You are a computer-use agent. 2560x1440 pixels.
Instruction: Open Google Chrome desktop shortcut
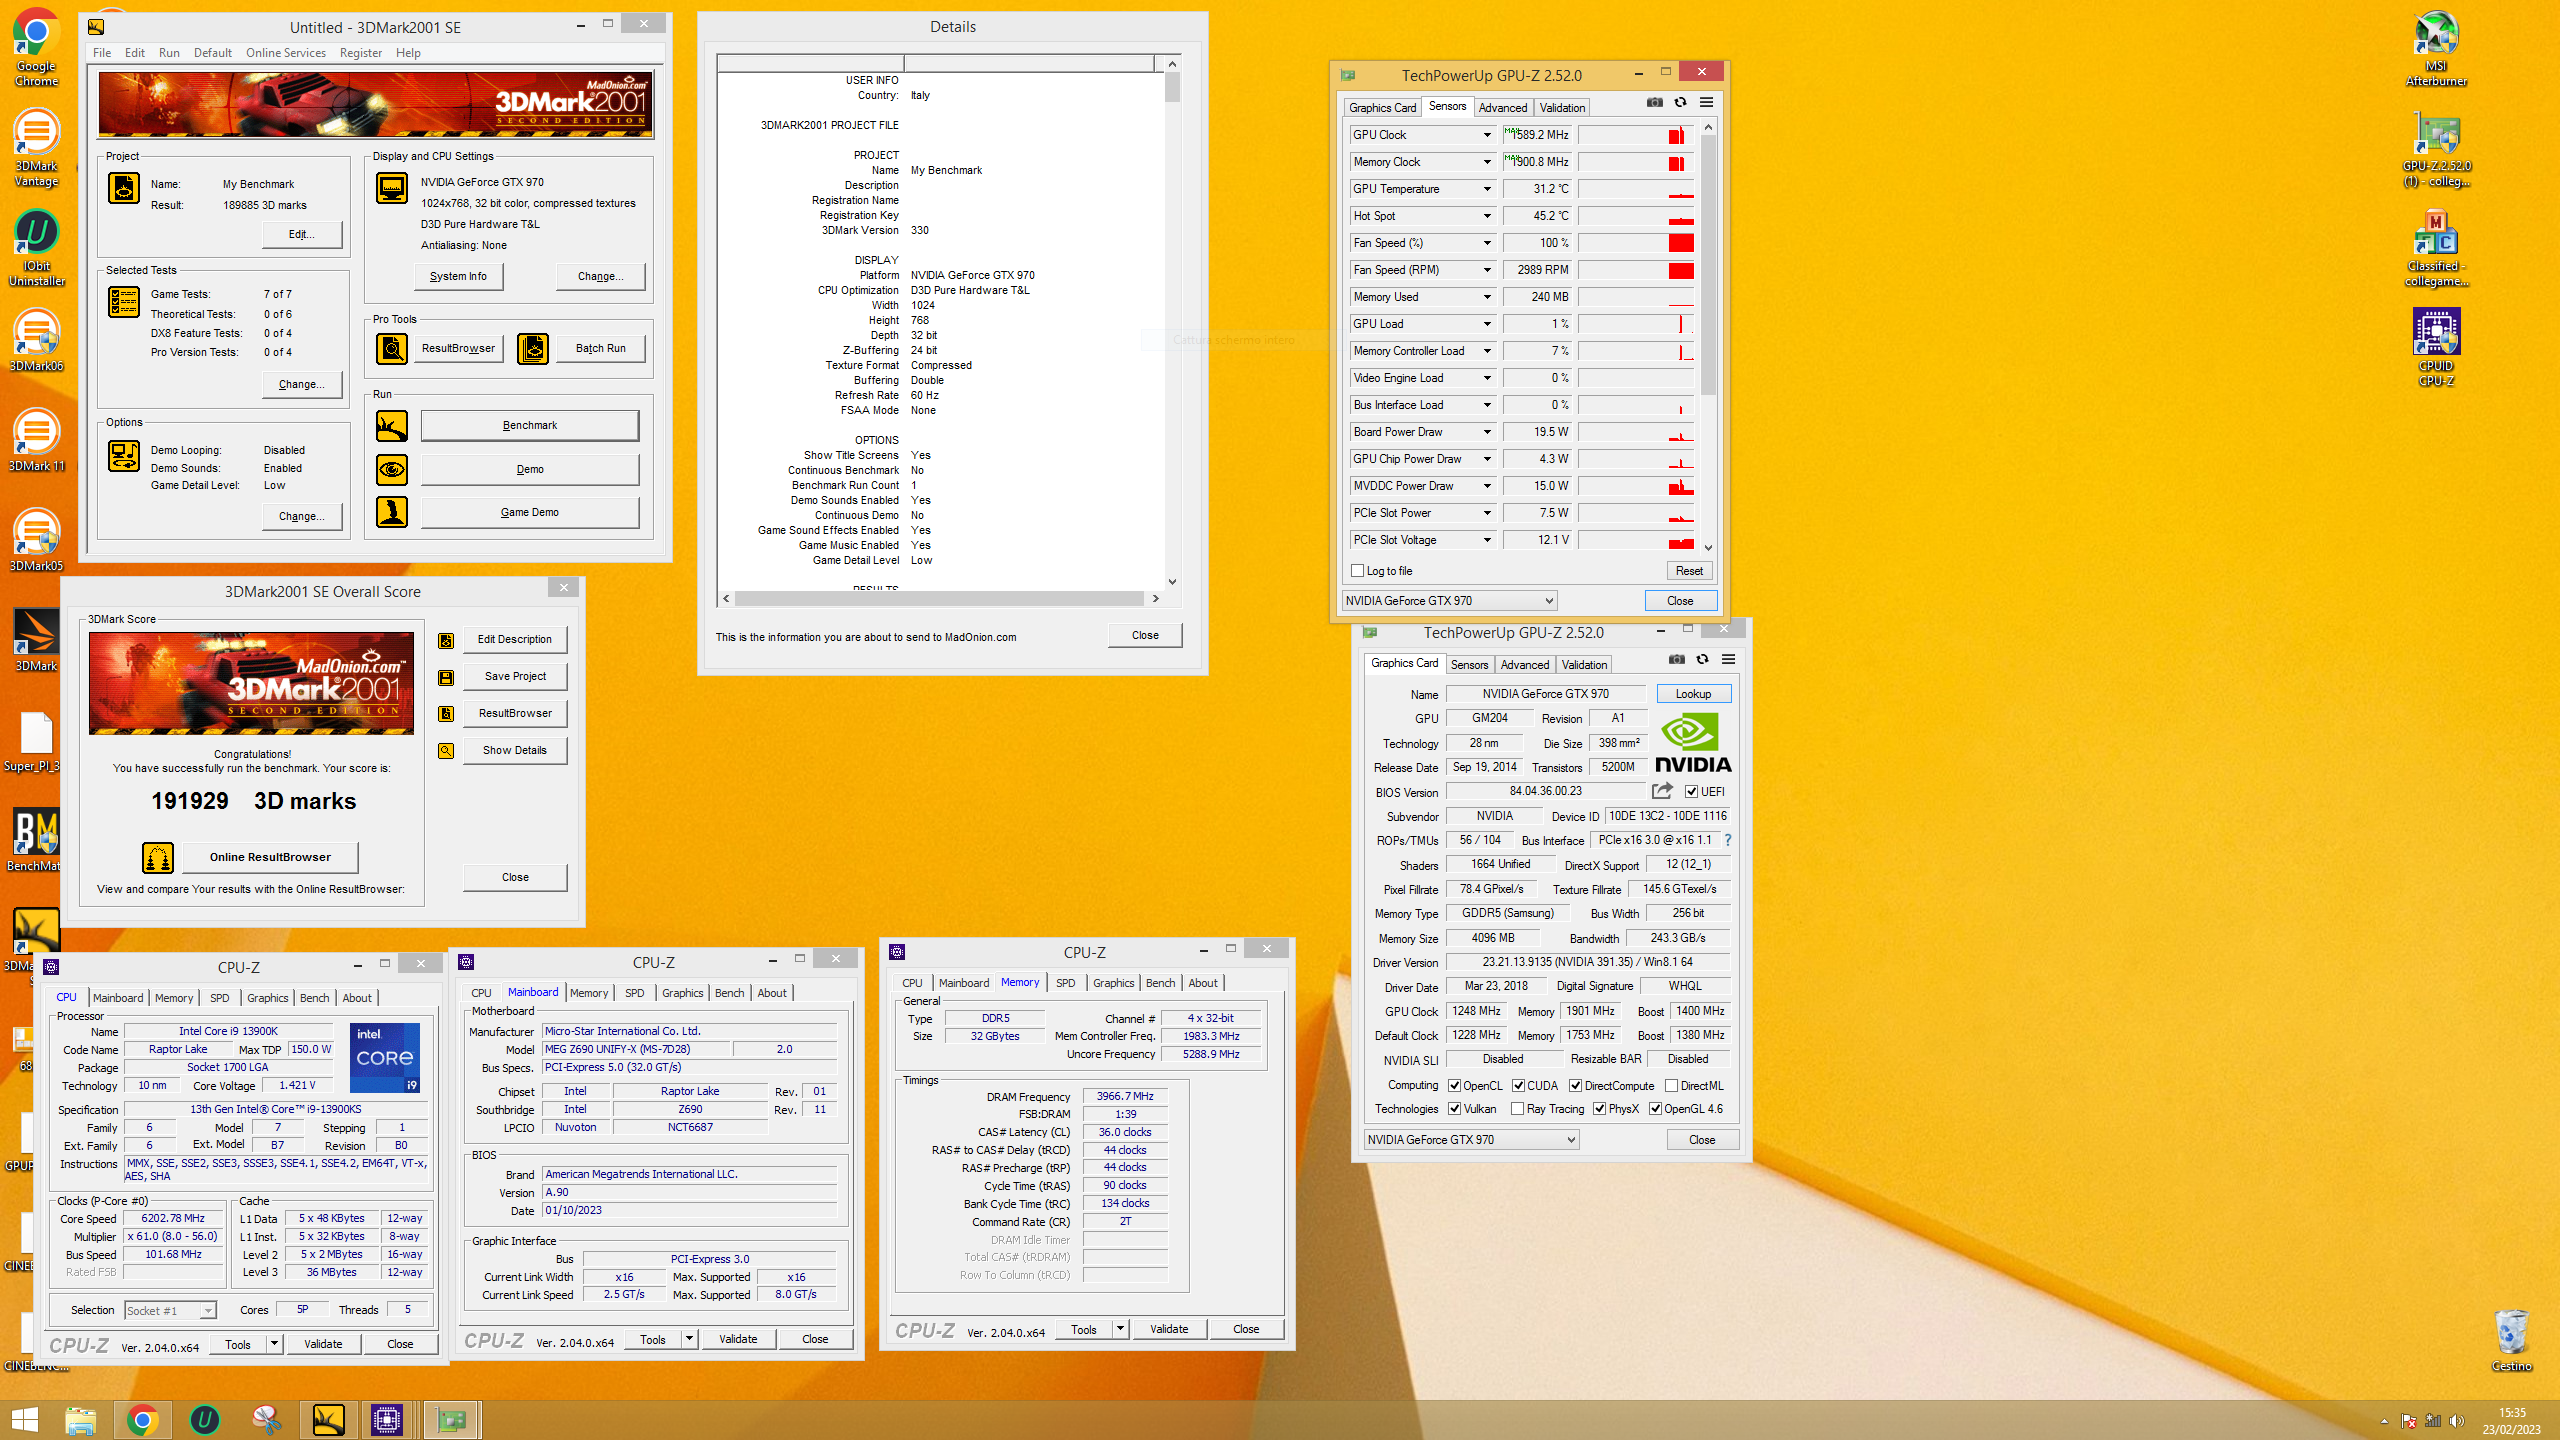tap(36, 47)
